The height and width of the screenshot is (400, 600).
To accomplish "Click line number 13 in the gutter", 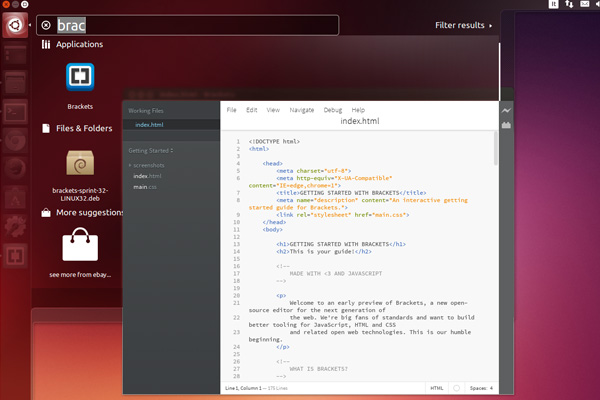I will pyautogui.click(x=236, y=244).
